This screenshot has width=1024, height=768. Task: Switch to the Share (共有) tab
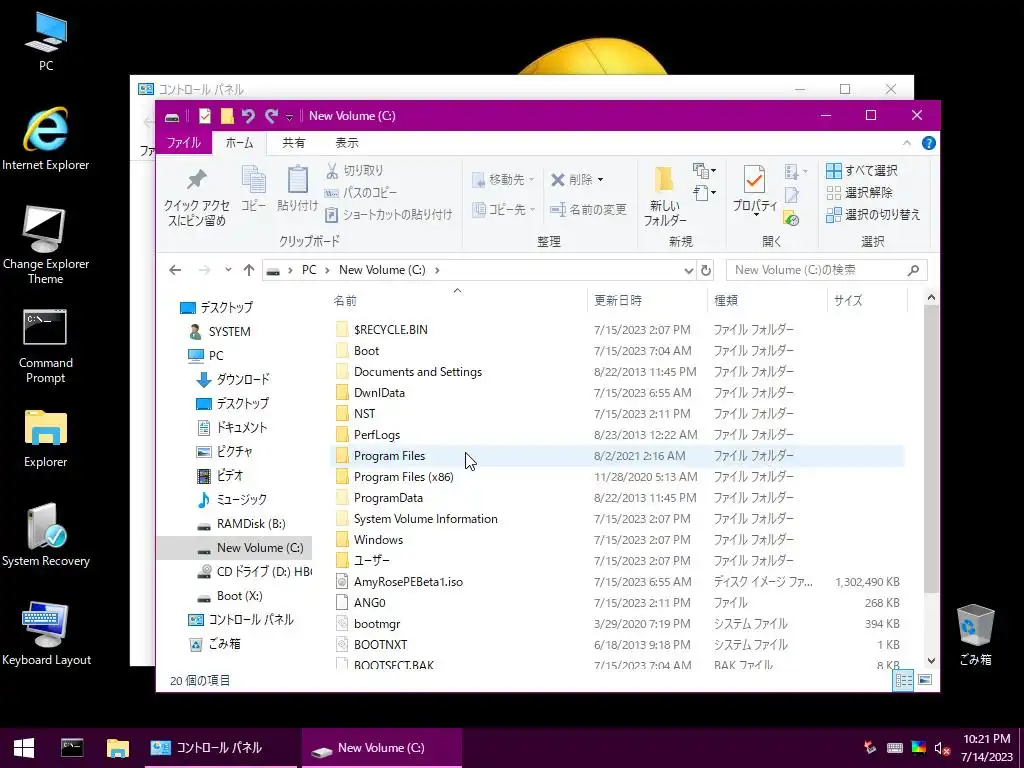coord(293,143)
